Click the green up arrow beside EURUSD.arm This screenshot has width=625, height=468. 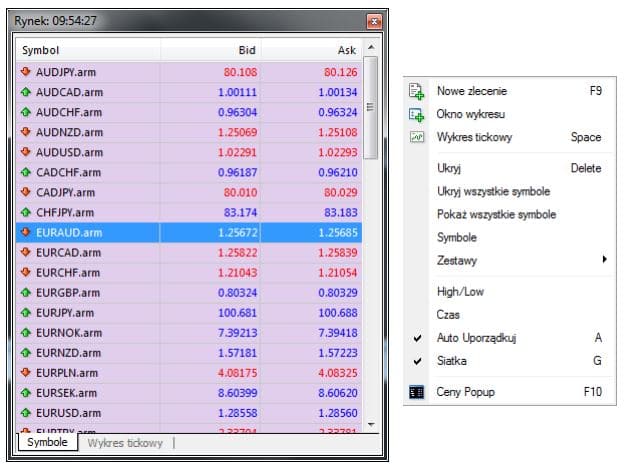(x=26, y=412)
